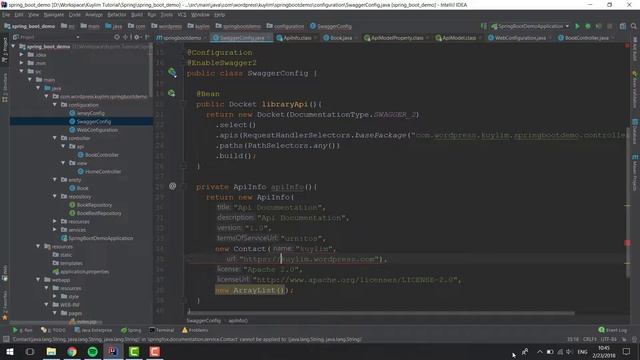Switch to the Book.java editor tab
The image size is (640, 360).
click(340, 38)
